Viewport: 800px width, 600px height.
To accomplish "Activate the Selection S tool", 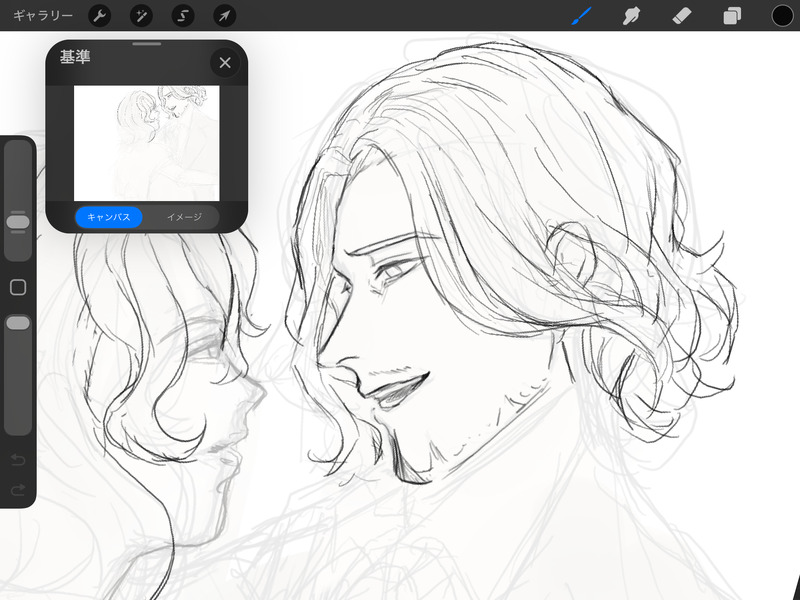I will (x=183, y=16).
